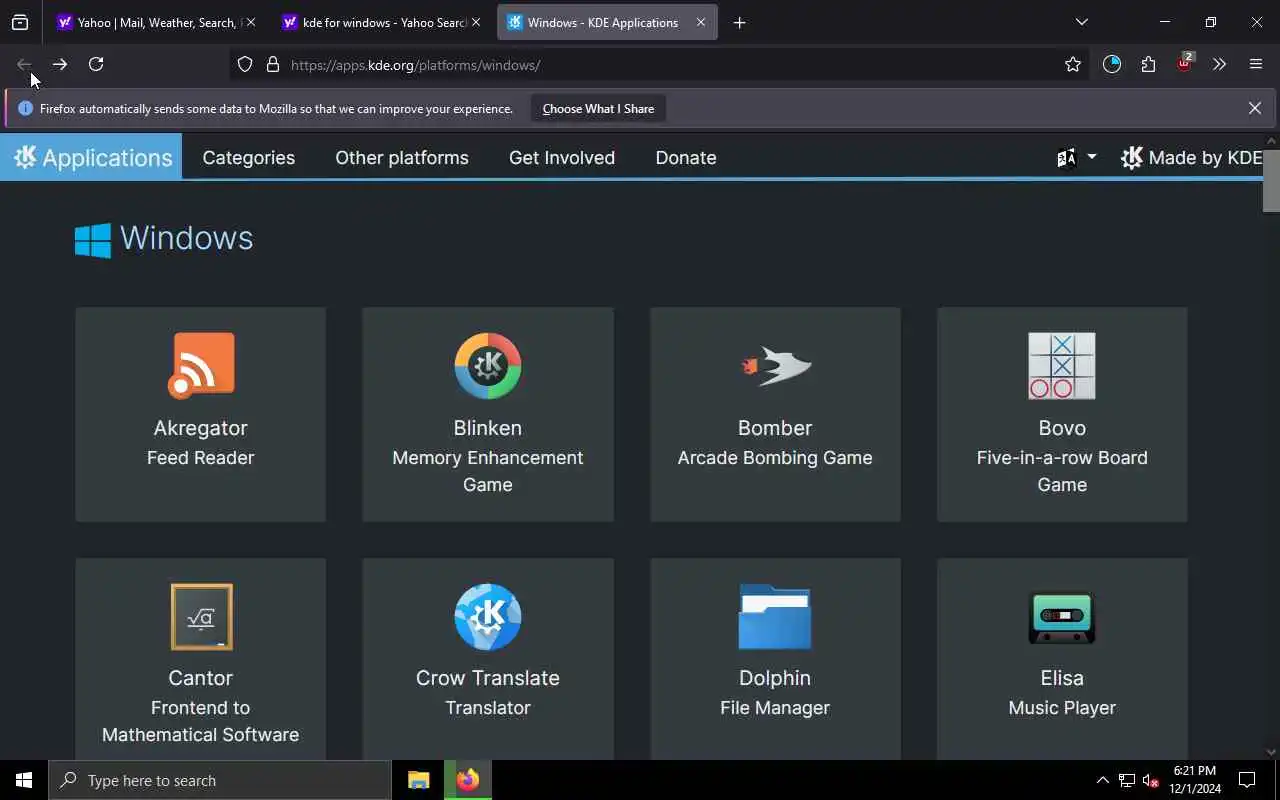1280x800 pixels.
Task: Open File Explorer from the taskbar
Action: click(x=419, y=780)
